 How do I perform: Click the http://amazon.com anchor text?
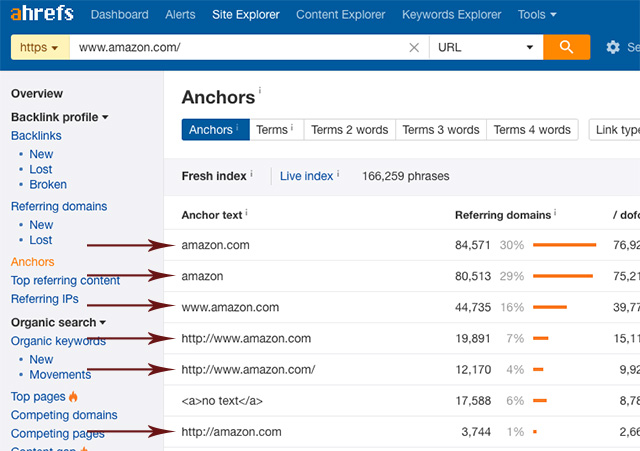[231, 432]
